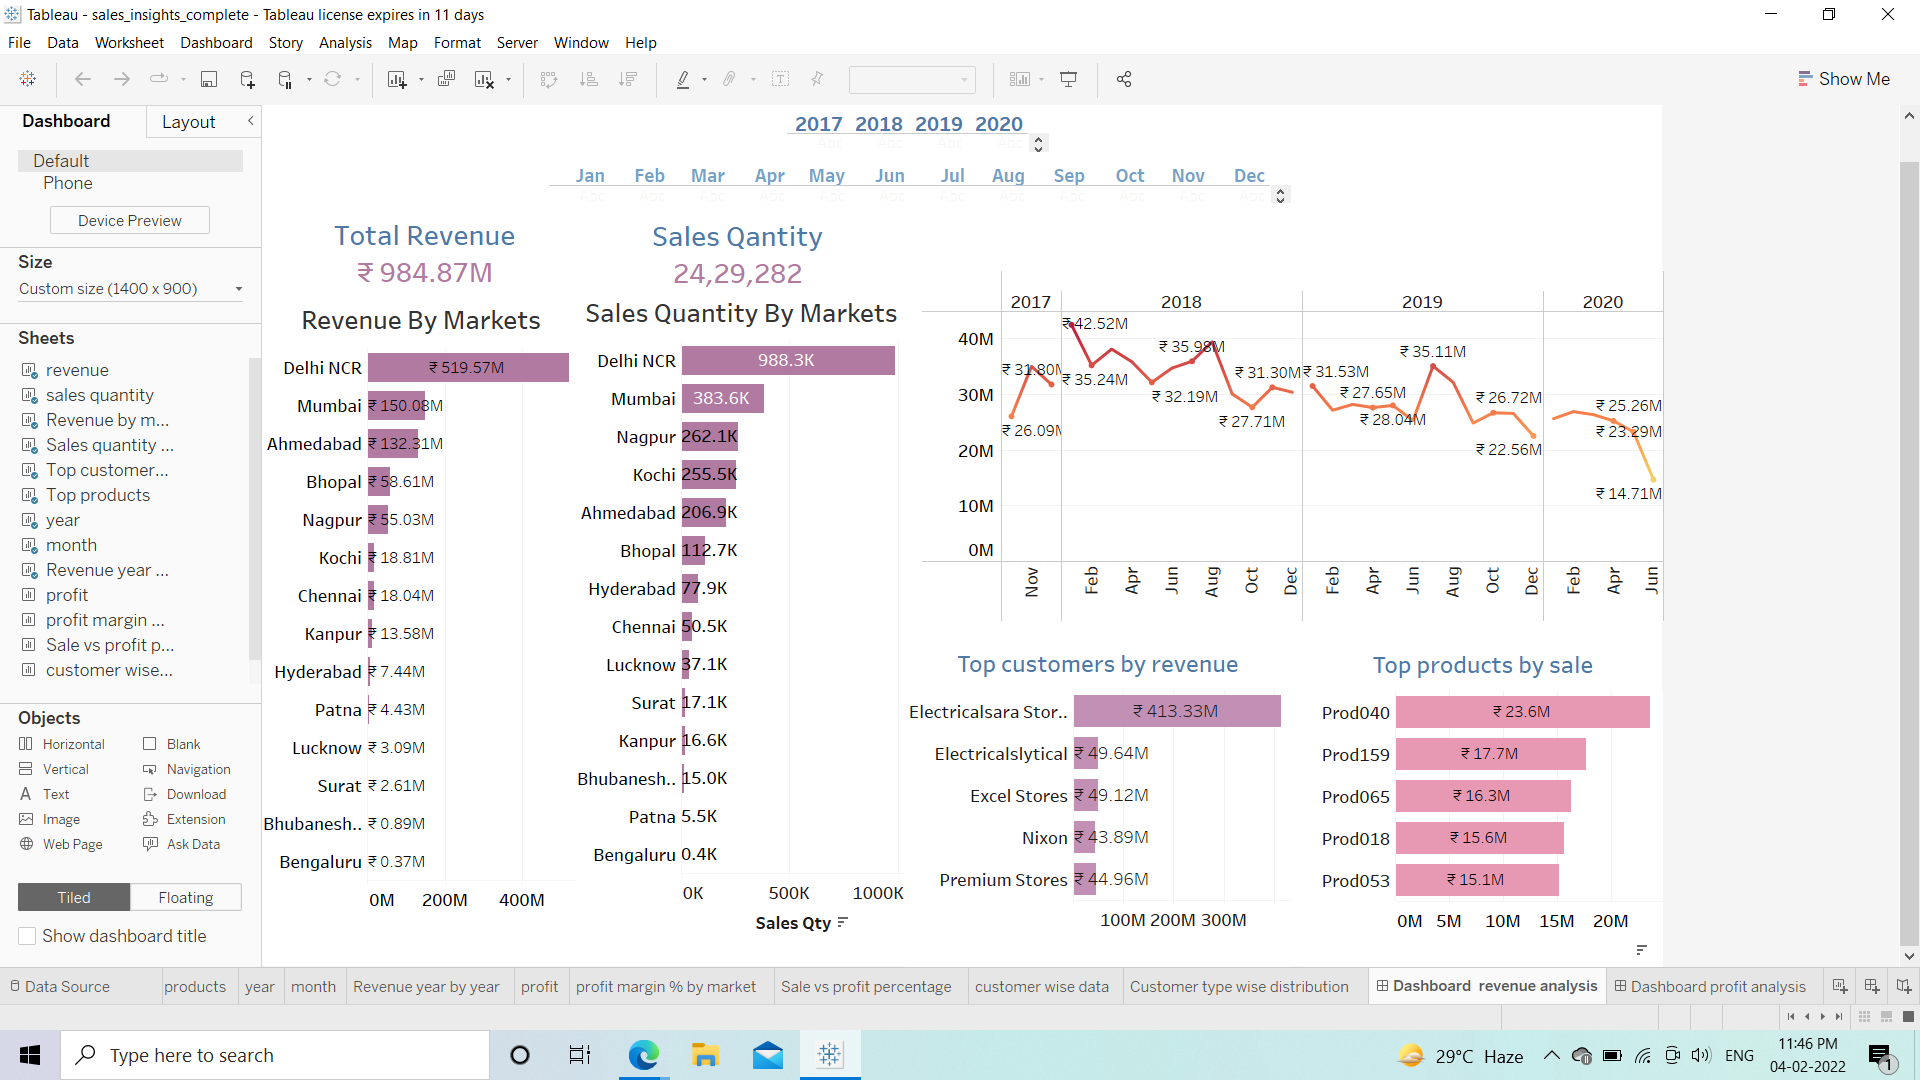1920x1080 pixels.
Task: Enable Show dashboard title checkbox
Action: click(28, 936)
